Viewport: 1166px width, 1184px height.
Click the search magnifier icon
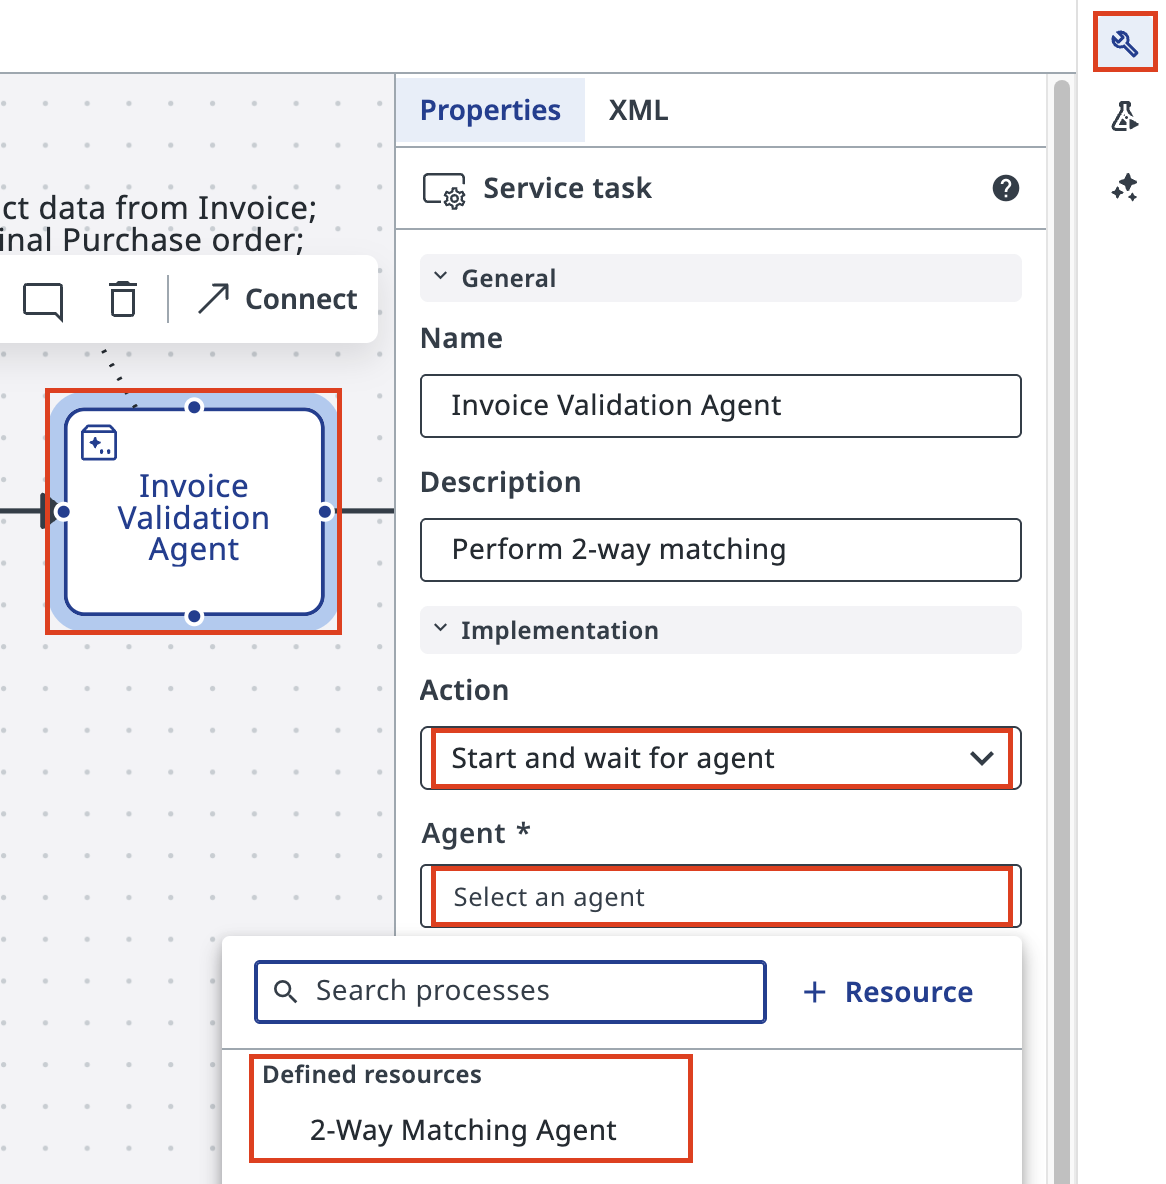[285, 991]
